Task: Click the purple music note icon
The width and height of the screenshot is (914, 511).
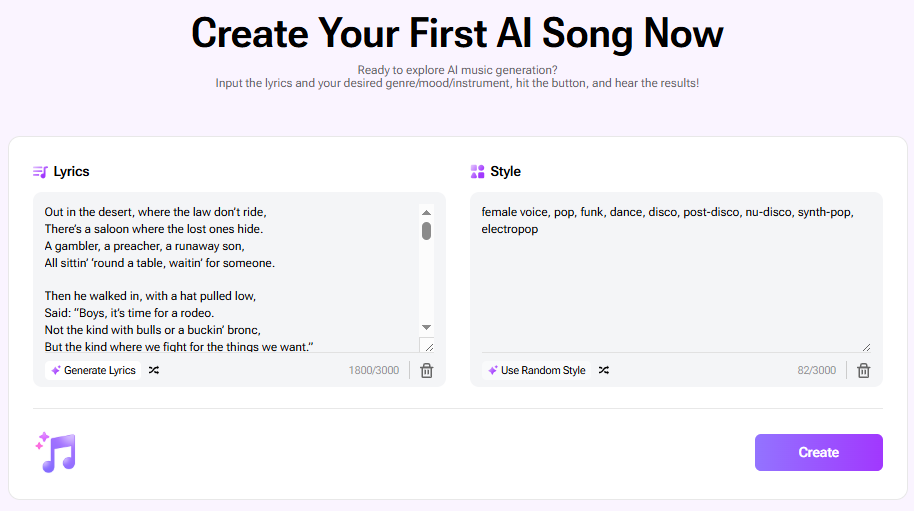Action: [56, 452]
